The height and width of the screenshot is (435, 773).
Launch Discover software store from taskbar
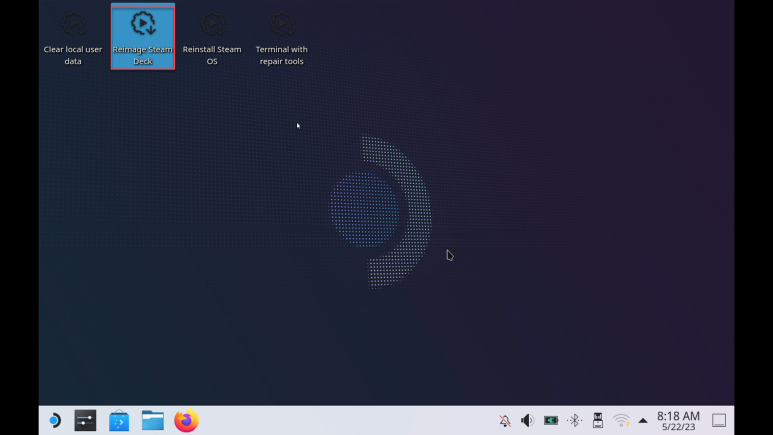pos(119,421)
